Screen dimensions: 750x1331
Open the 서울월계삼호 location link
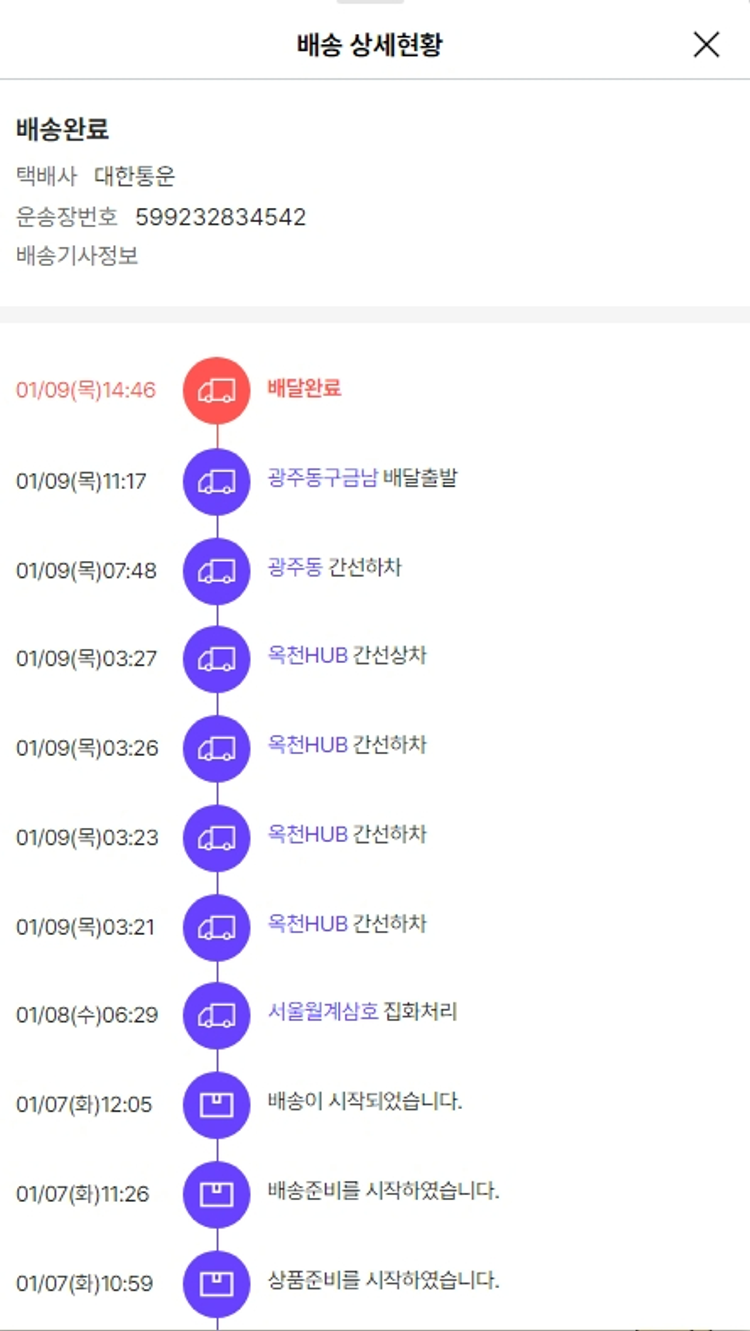[323, 1012]
